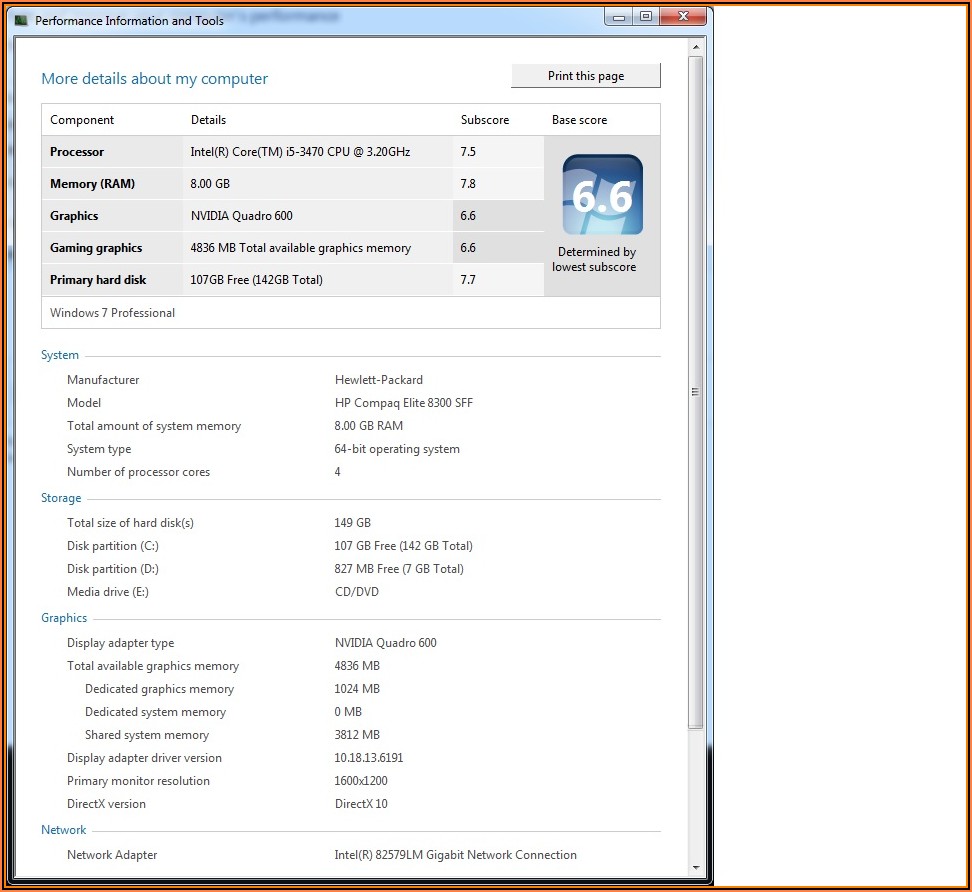The image size is (972, 892).
Task: Click the Subscore column header
Action: (x=485, y=120)
